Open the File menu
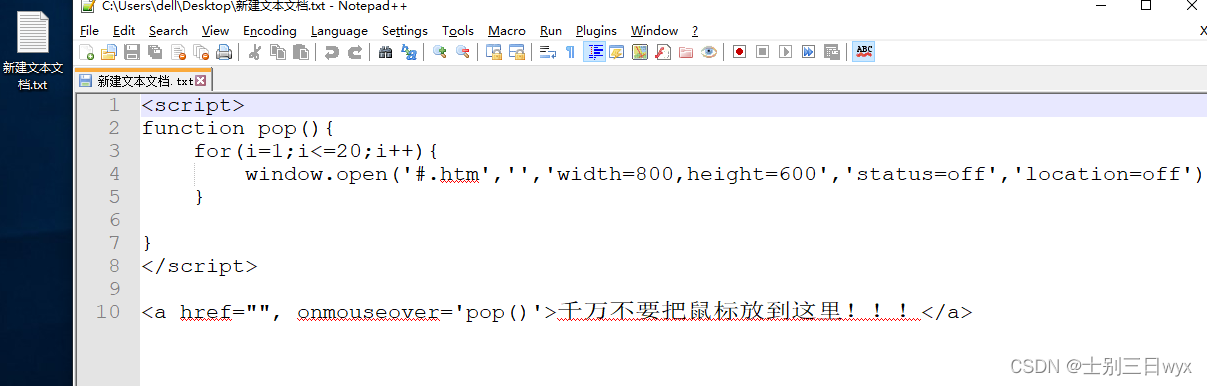This screenshot has height=386, width=1207. coord(89,31)
